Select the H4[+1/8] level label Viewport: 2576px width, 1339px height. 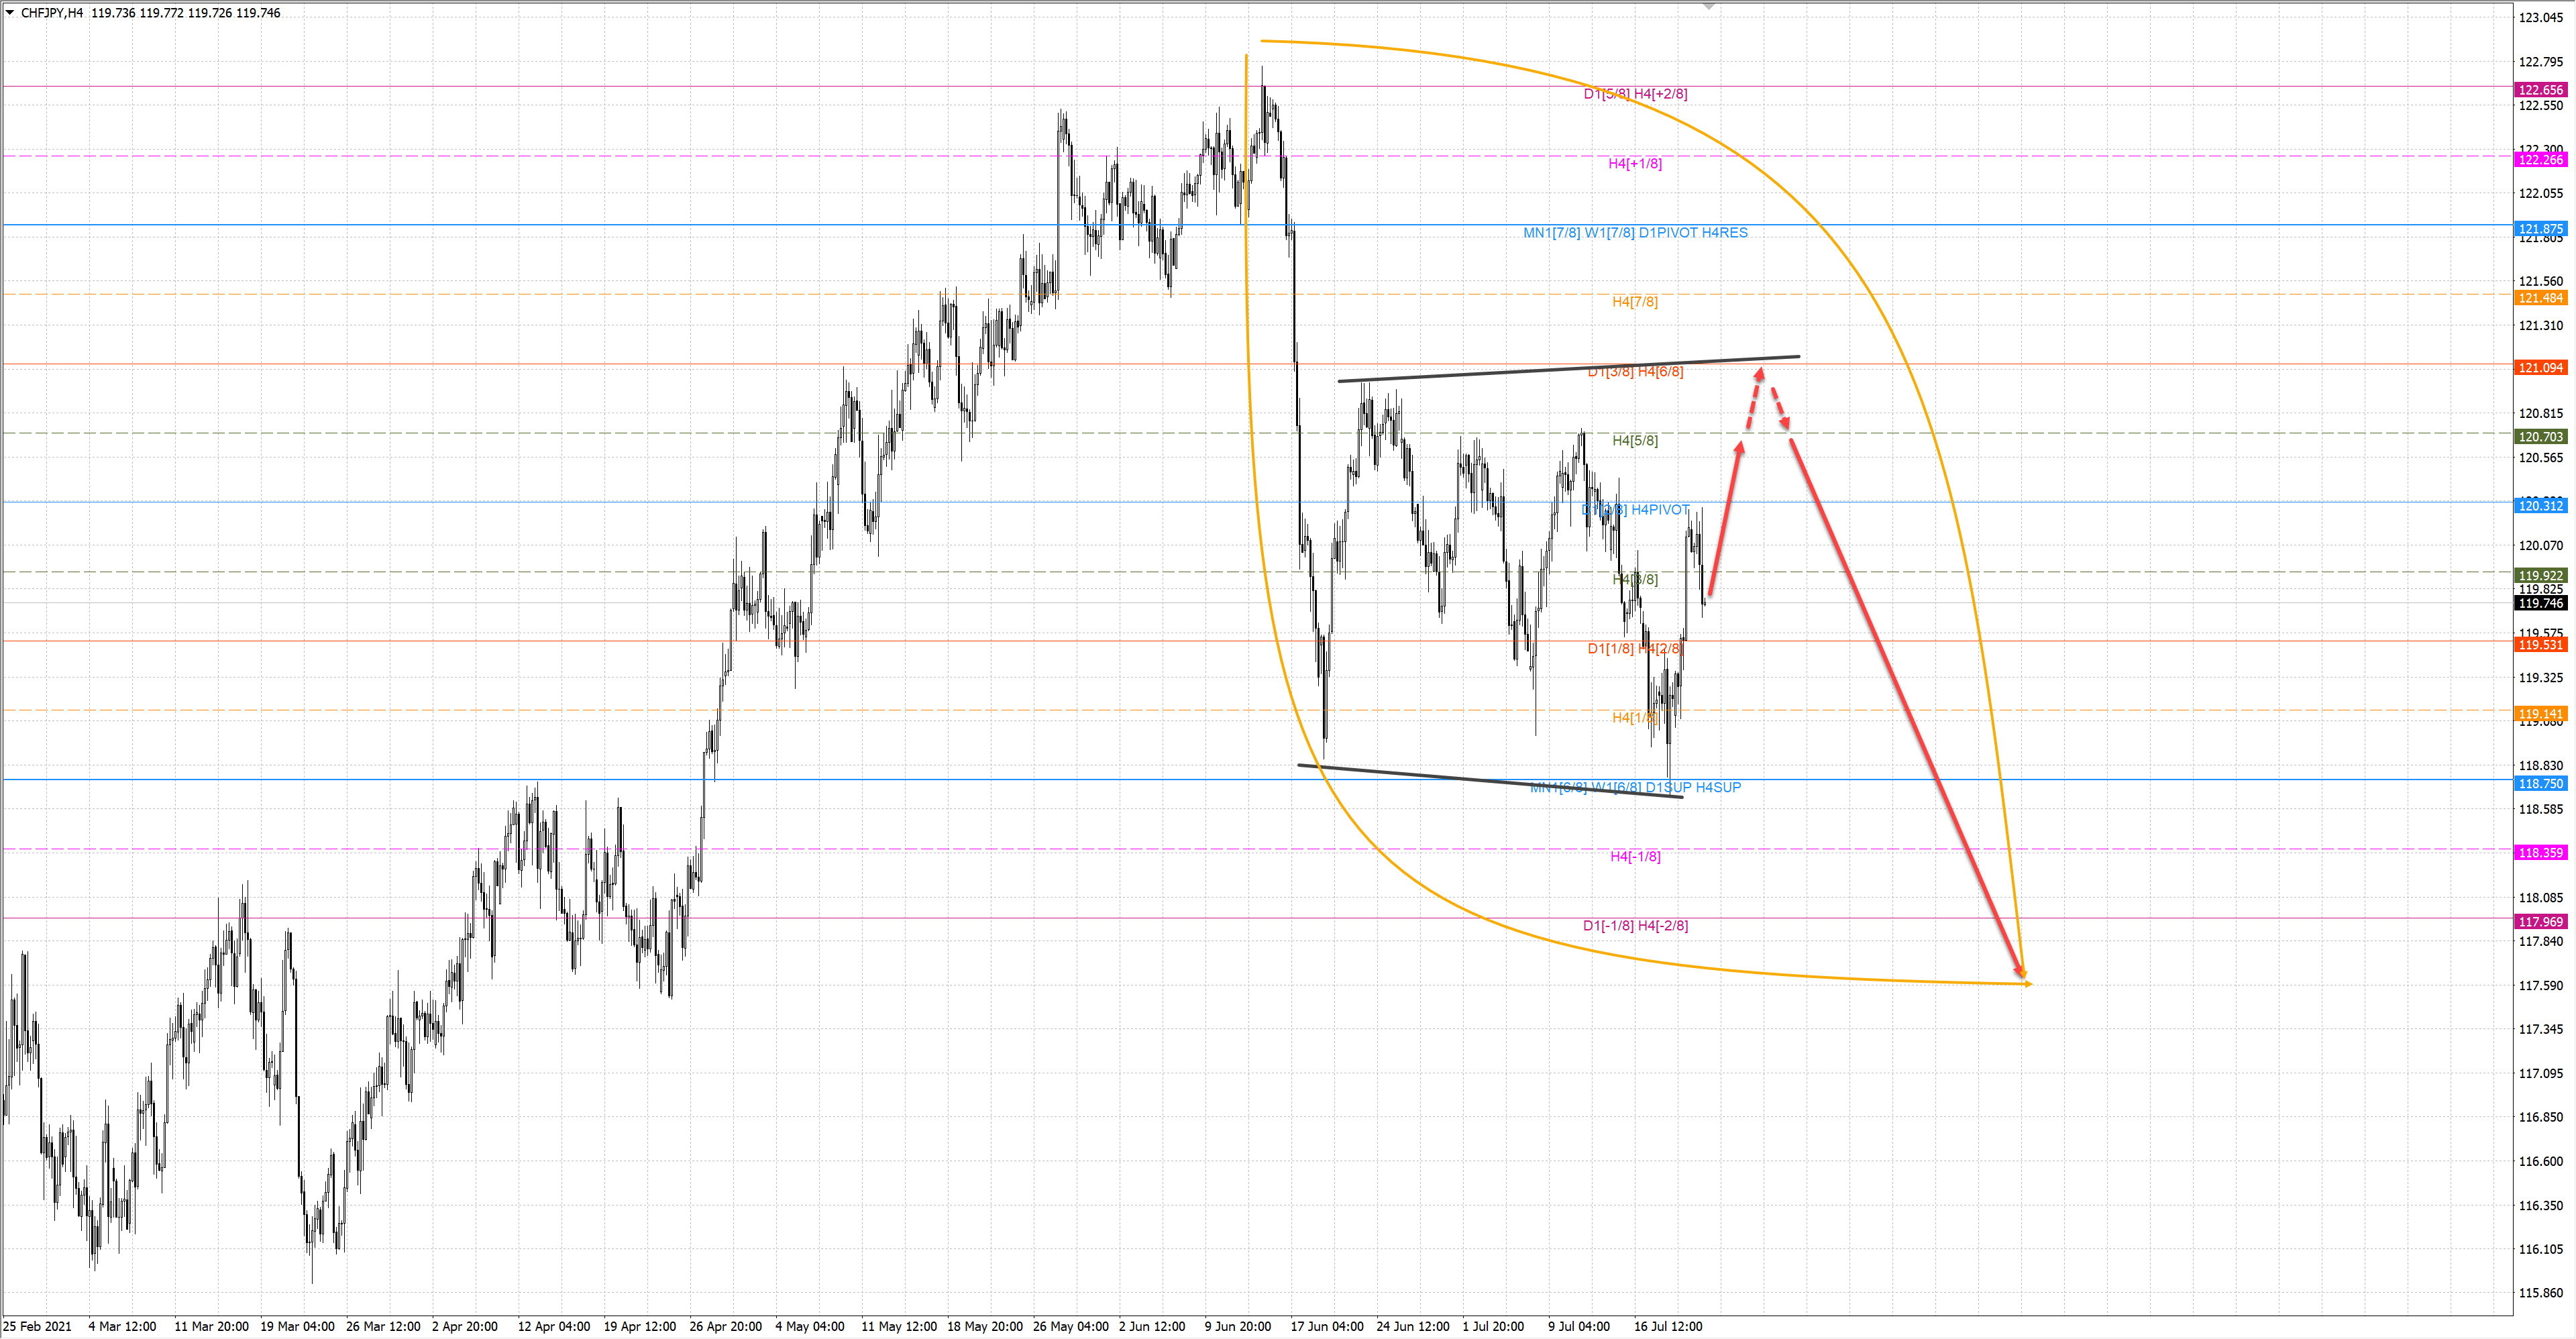[1635, 163]
